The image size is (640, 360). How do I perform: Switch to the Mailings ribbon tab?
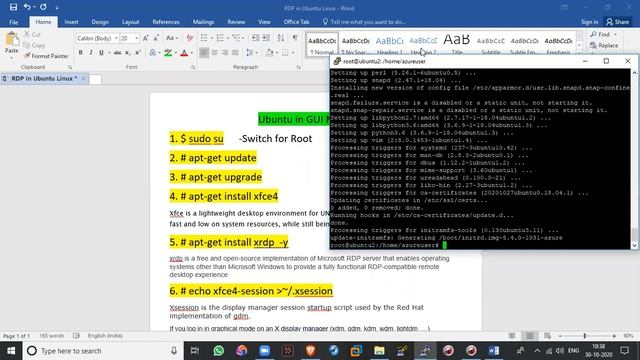click(203, 22)
